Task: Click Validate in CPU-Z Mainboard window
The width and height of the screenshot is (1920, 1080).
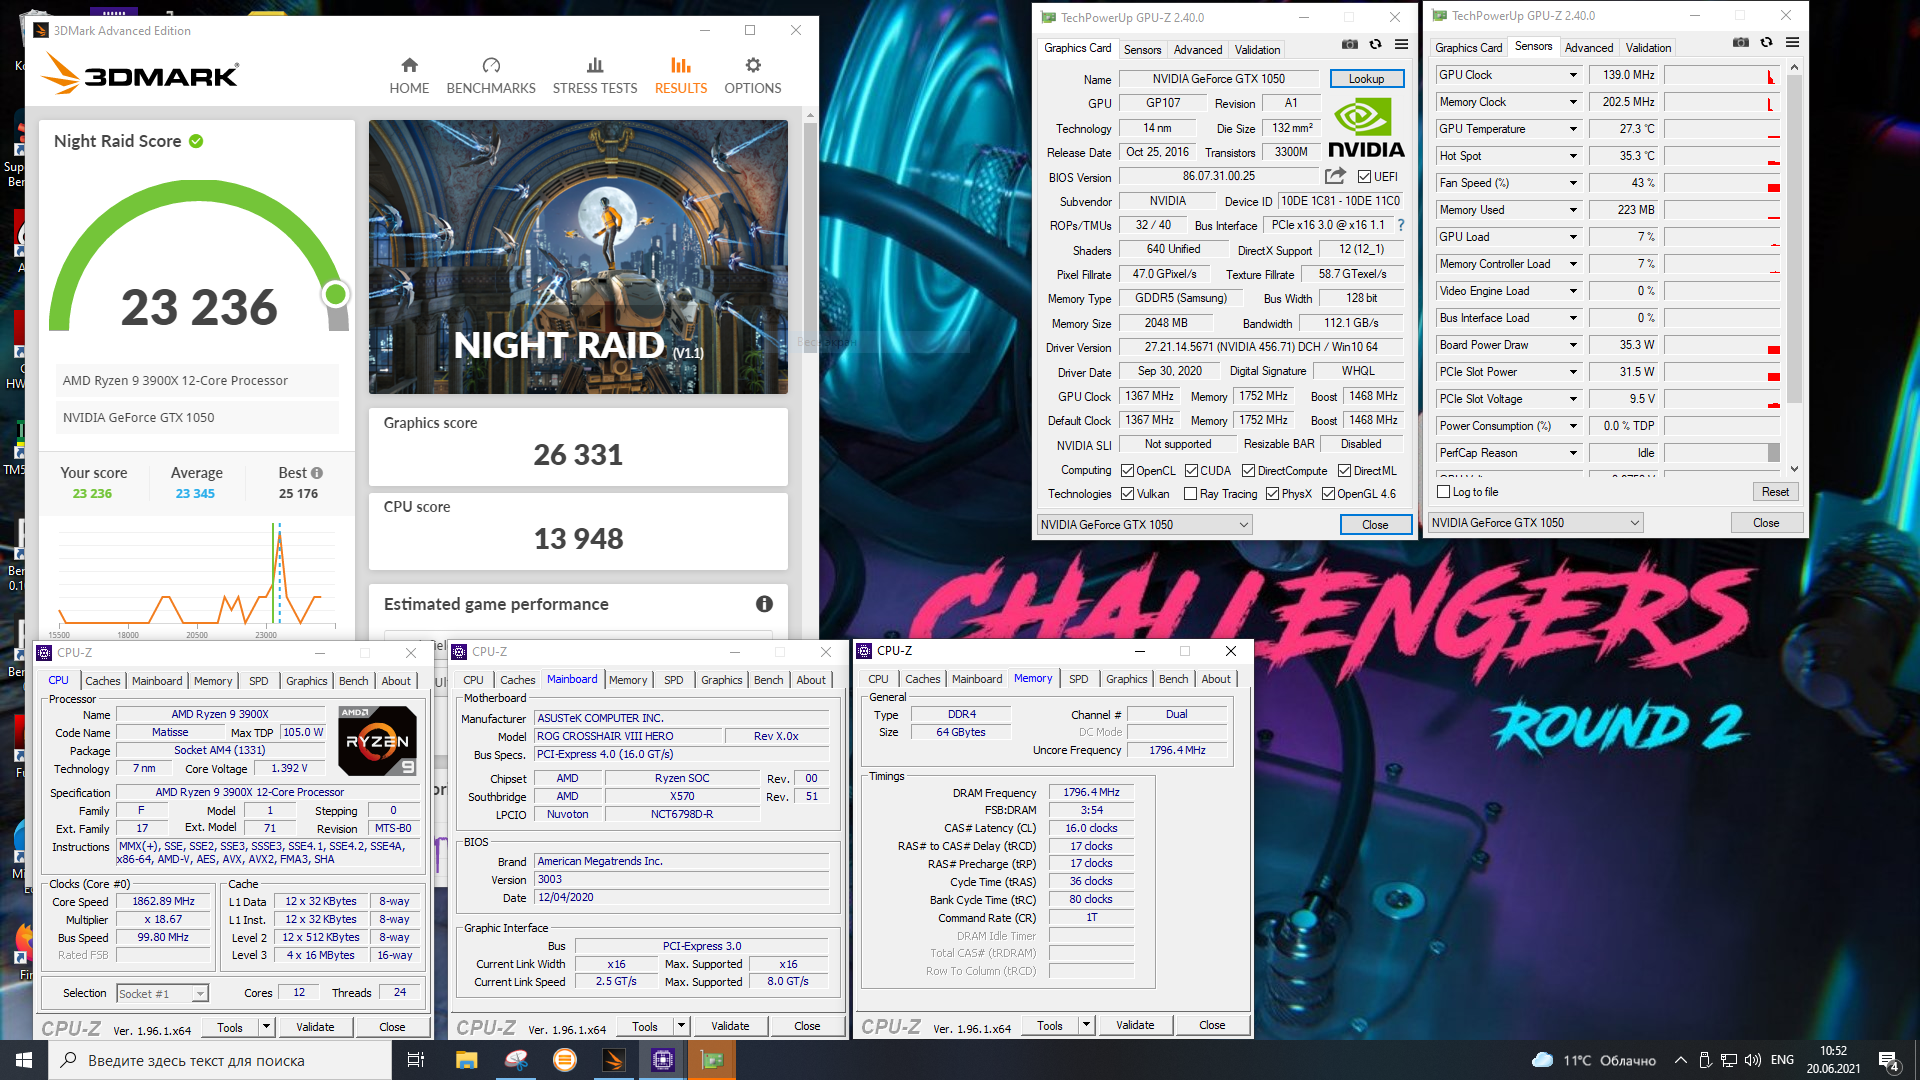Action: (x=730, y=1026)
